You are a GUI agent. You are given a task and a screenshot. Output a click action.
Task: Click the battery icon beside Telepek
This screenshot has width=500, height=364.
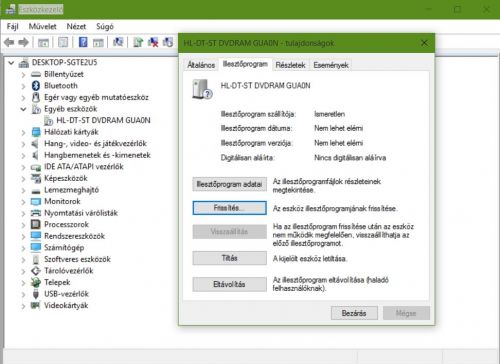click(36, 282)
